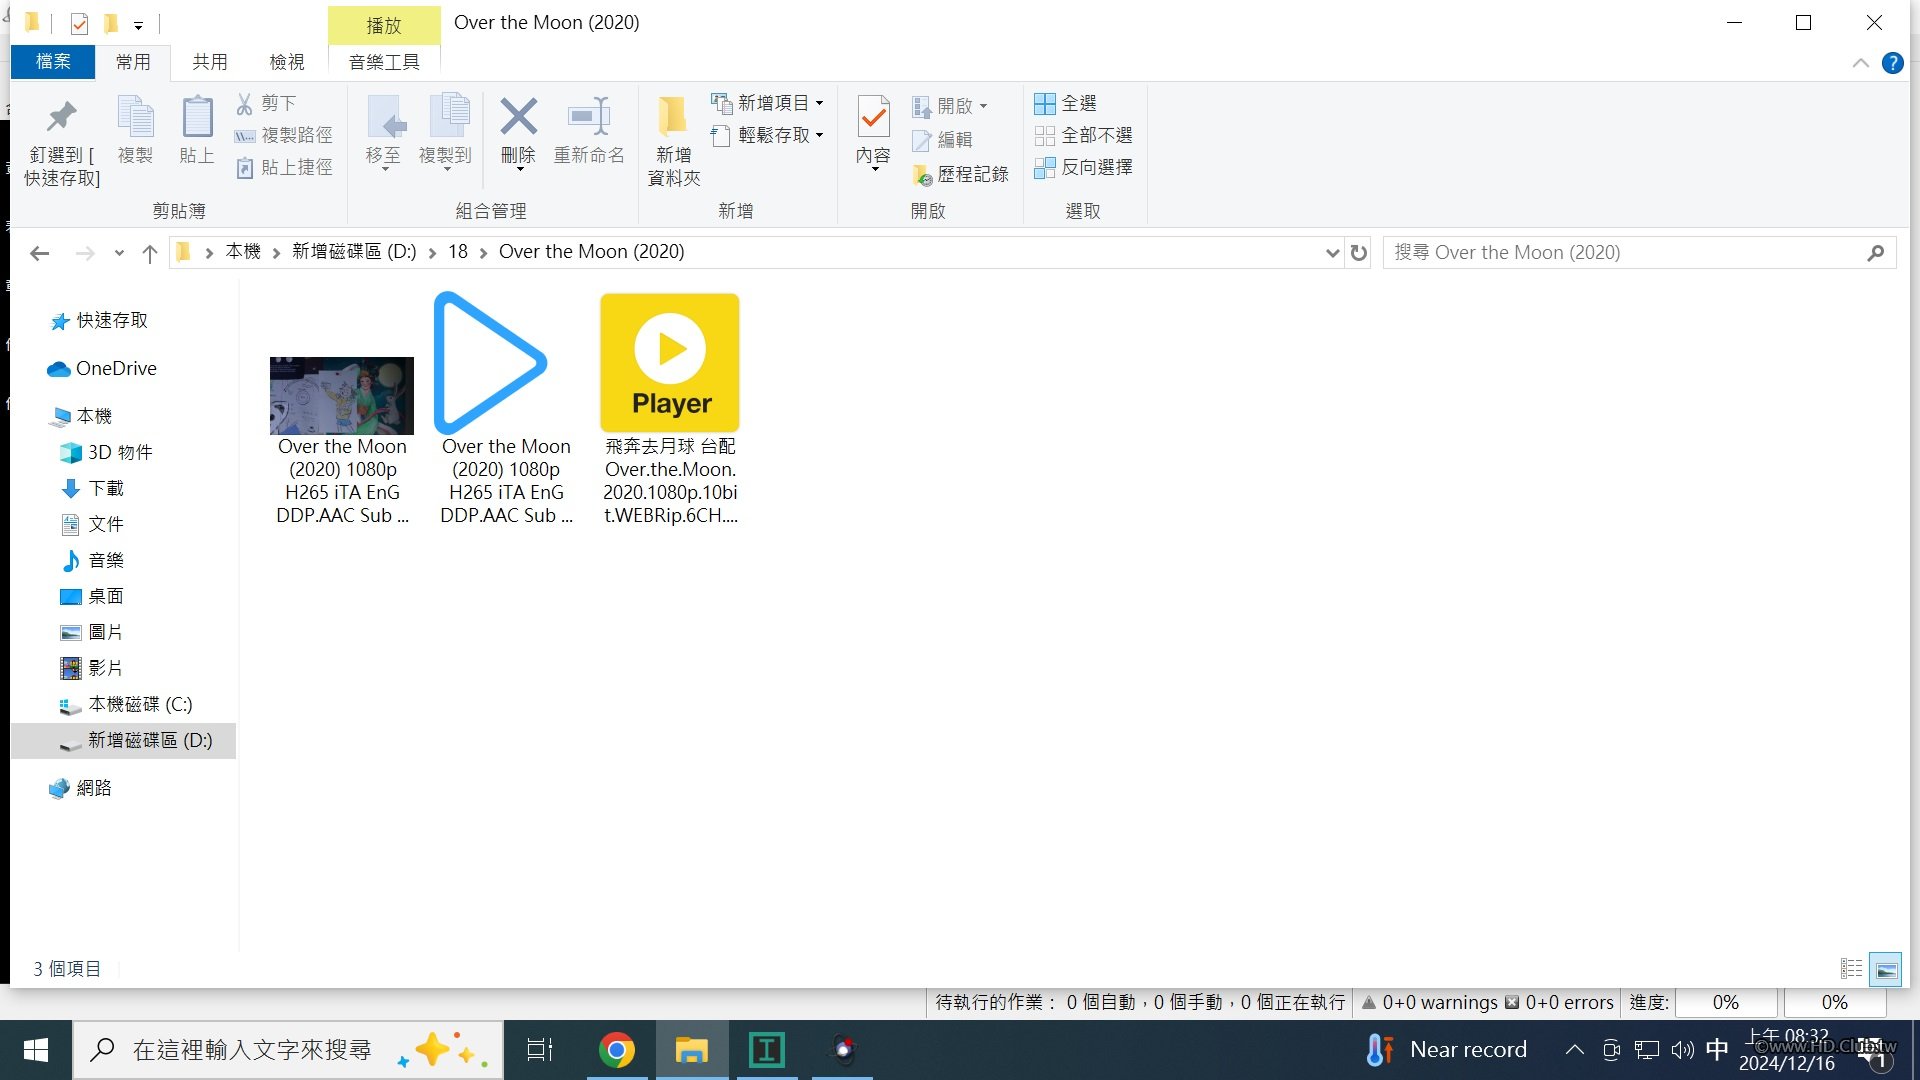Image resolution: width=1920 pixels, height=1080 pixels.
Task: Click the Pin to Quick Access (釘選到快速存取) icon
Action: (x=62, y=118)
